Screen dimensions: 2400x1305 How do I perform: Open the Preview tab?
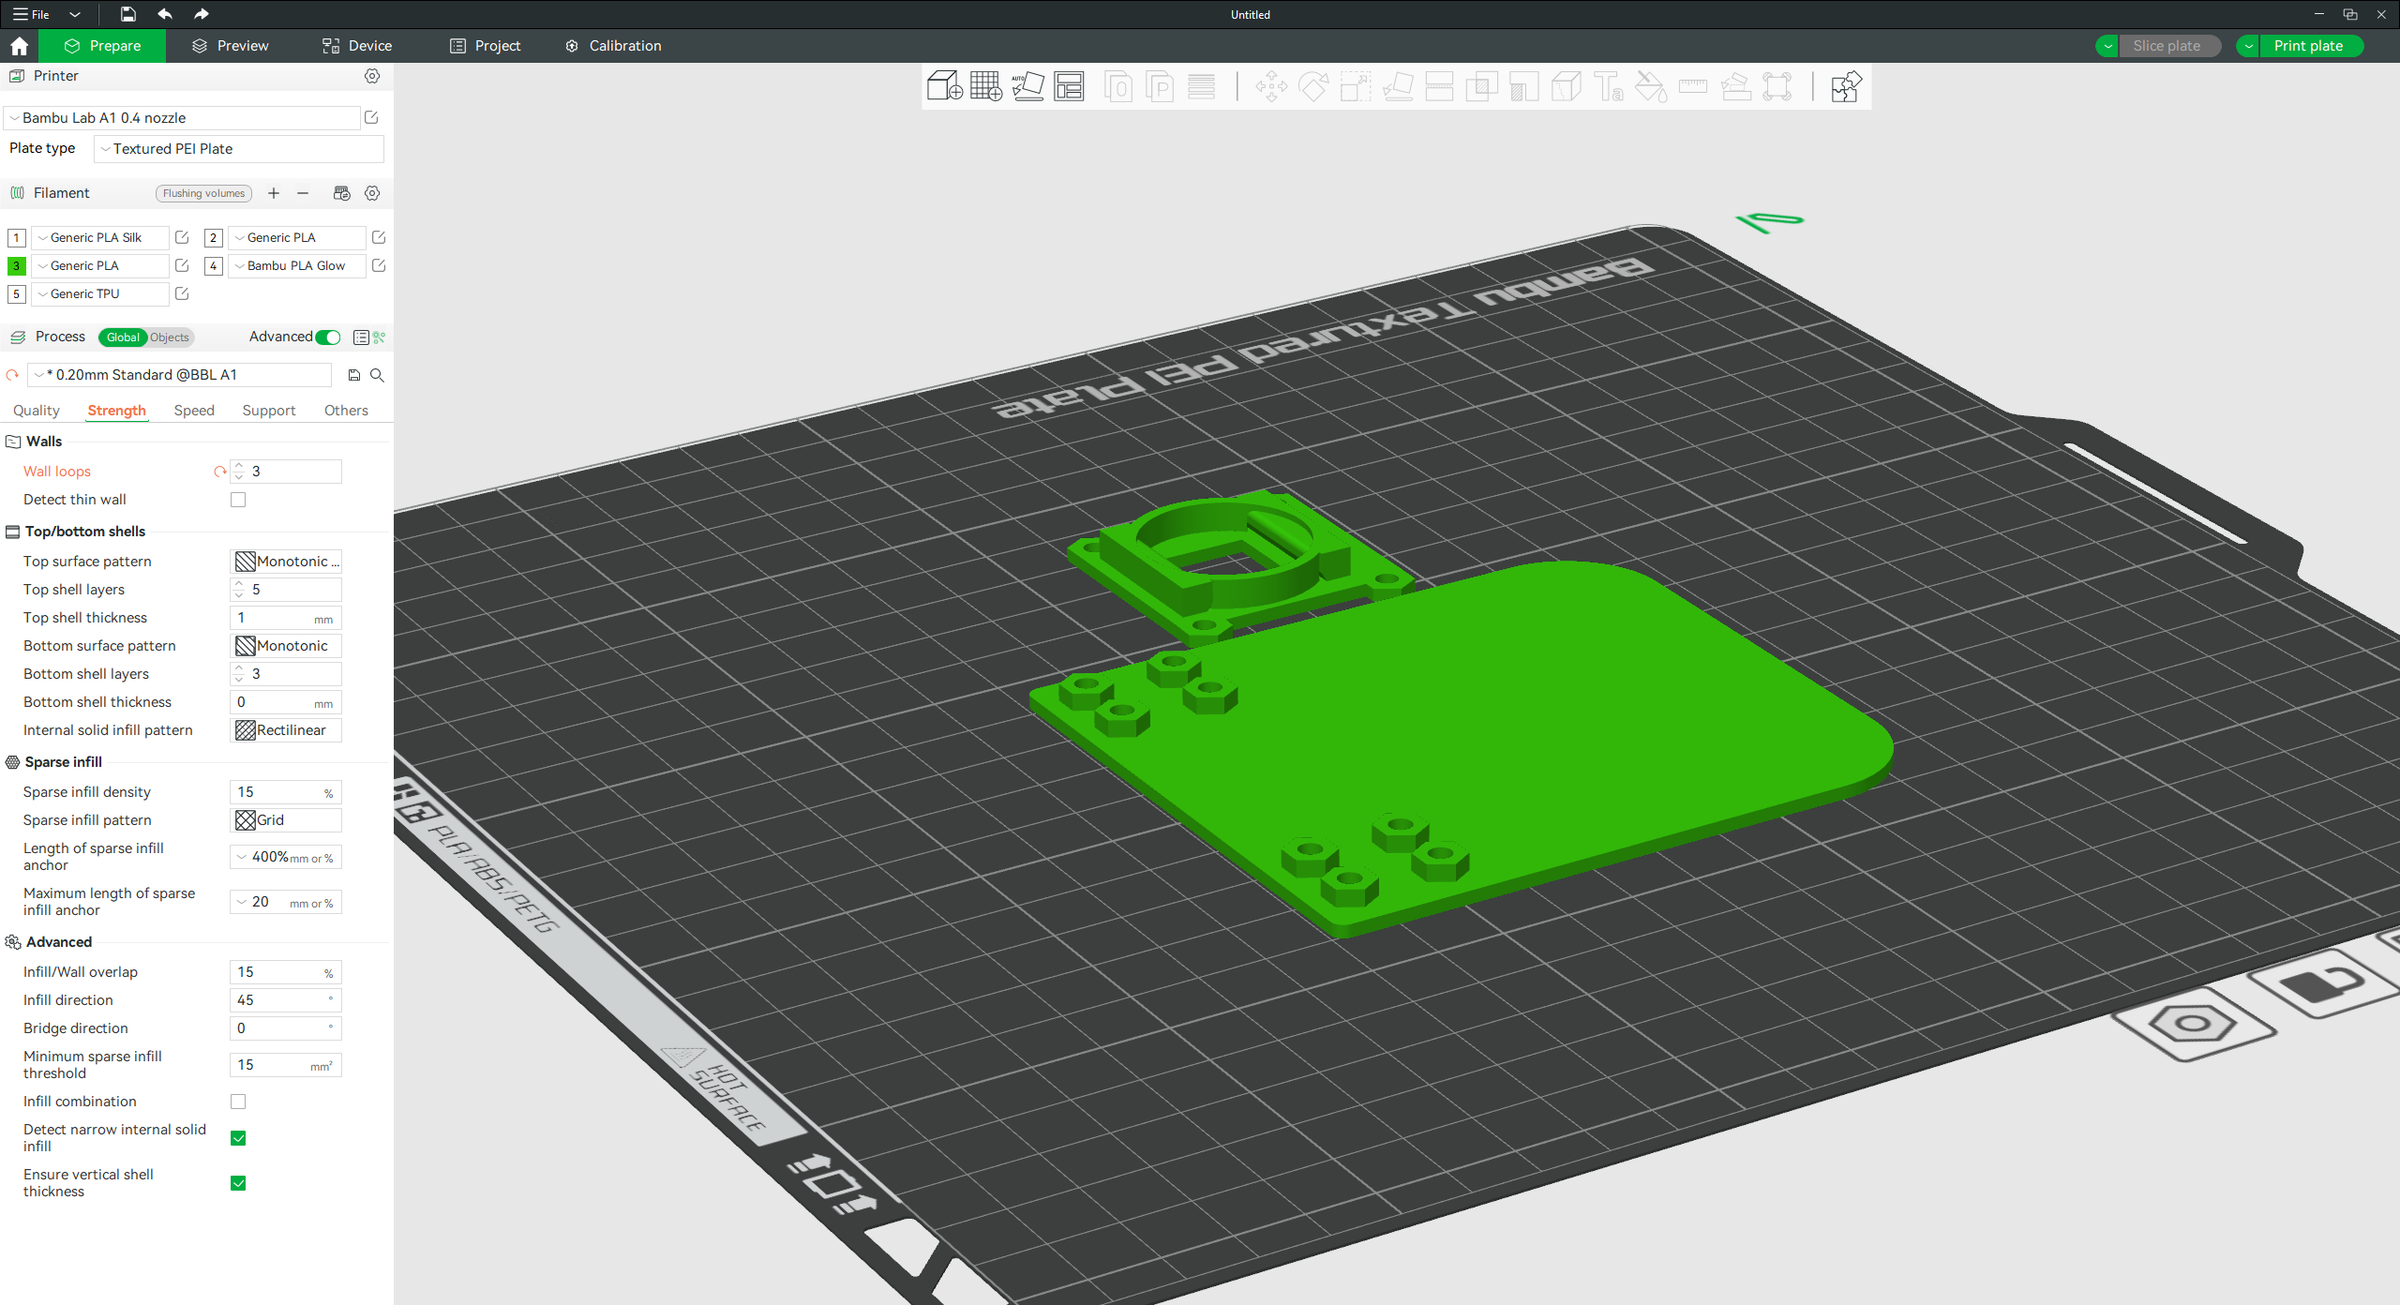230,46
